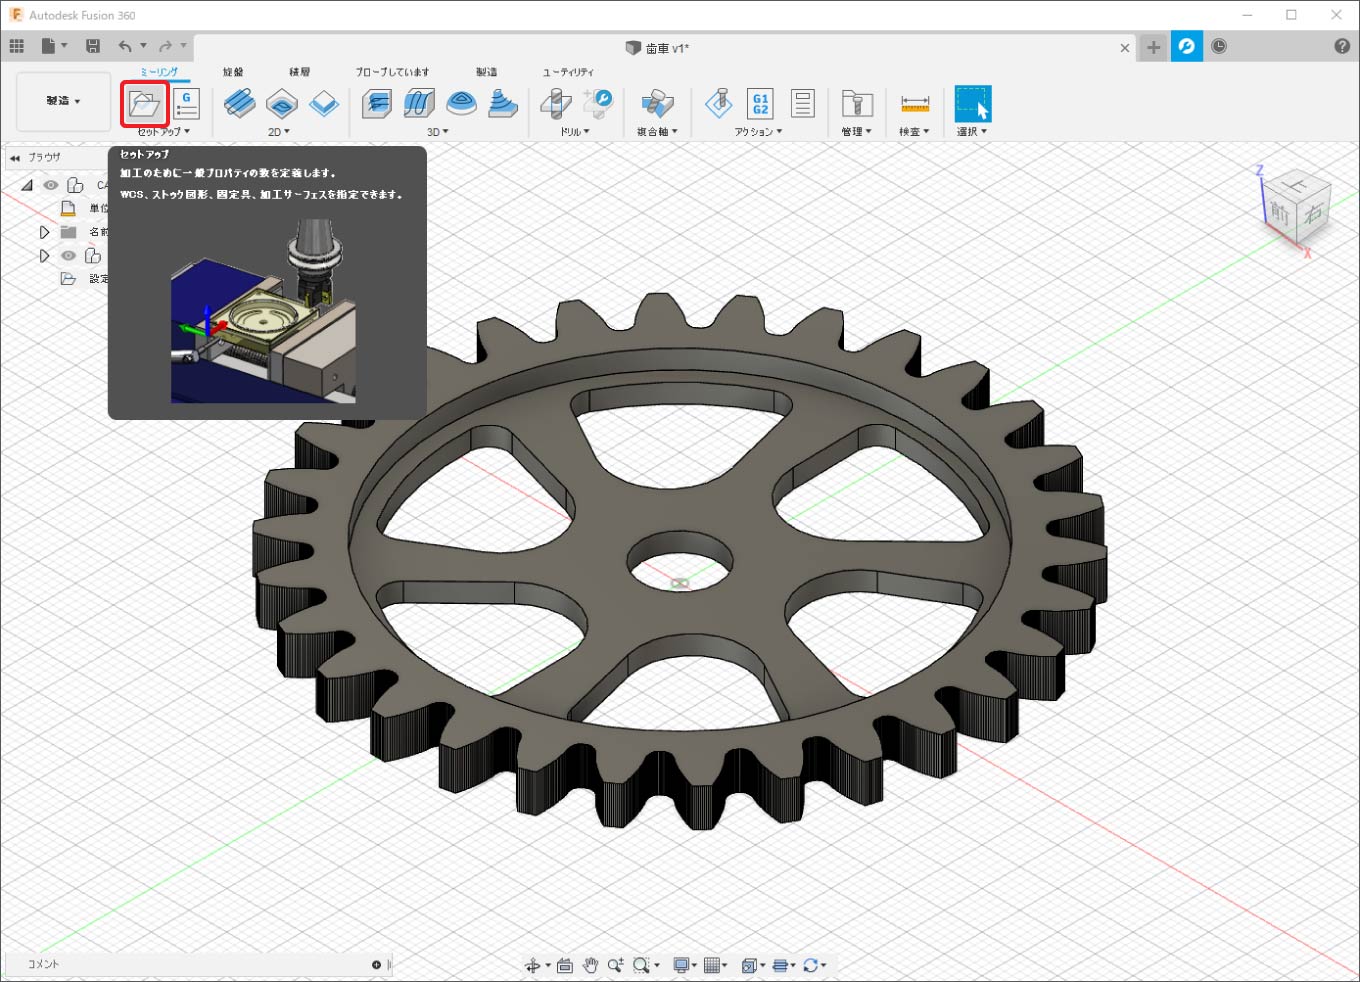Toggle visibility eye of the root component

point(51,185)
